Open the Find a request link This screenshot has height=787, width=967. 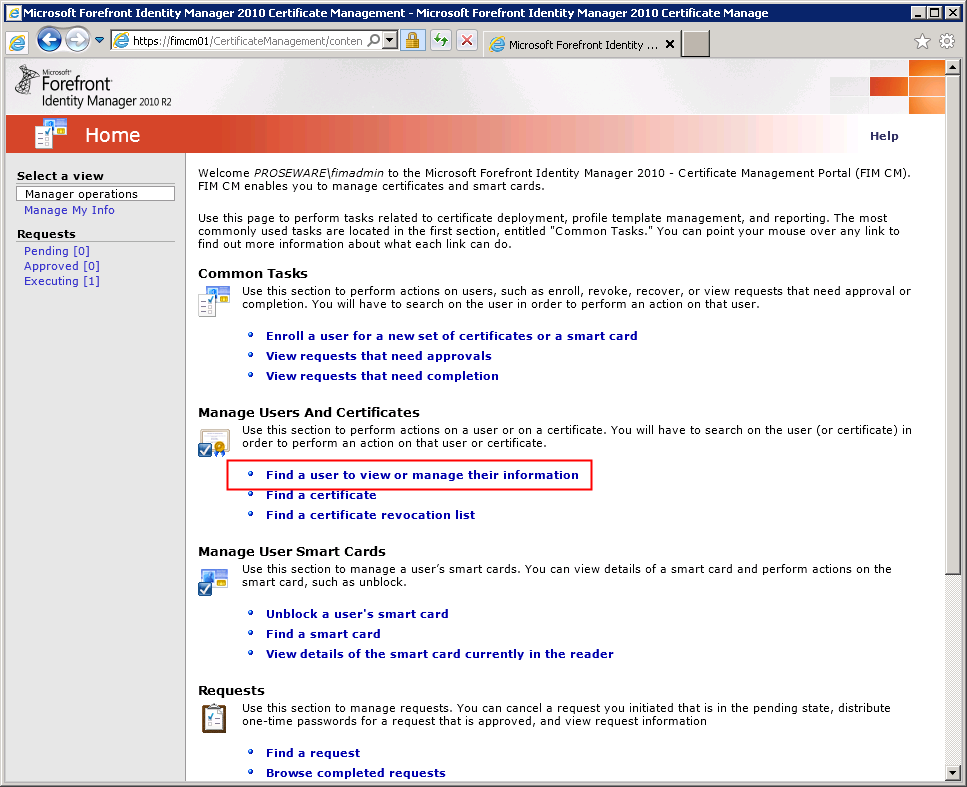pos(313,752)
